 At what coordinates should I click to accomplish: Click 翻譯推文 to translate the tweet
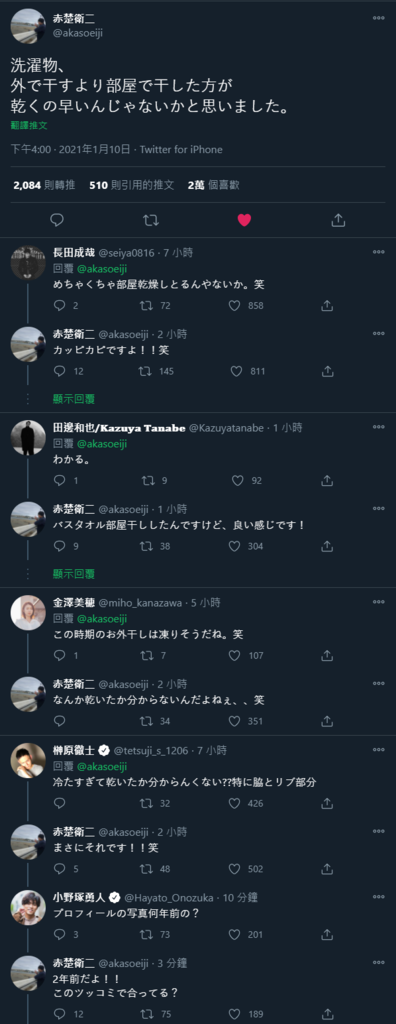pyautogui.click(x=29, y=125)
